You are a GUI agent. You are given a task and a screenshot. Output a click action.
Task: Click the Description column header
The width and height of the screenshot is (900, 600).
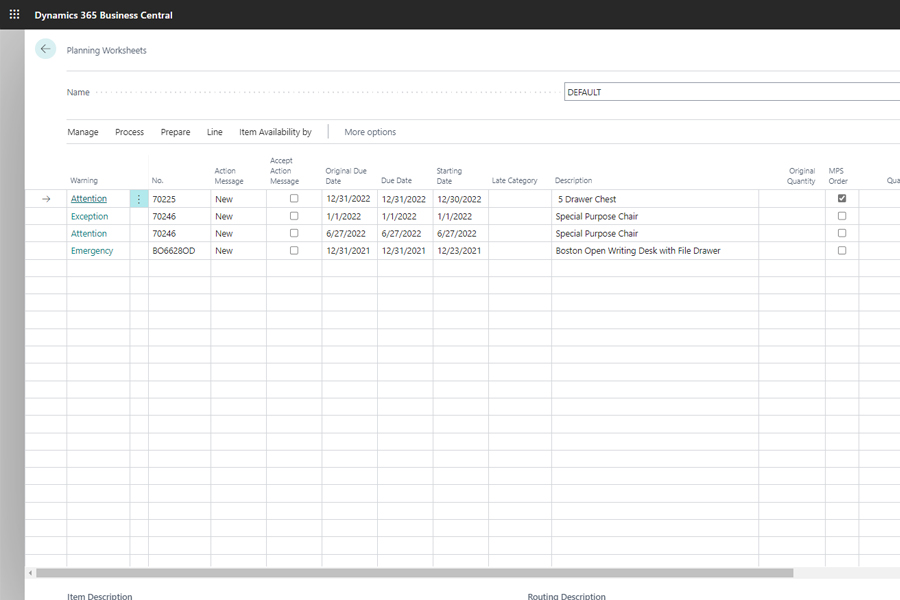click(573, 180)
